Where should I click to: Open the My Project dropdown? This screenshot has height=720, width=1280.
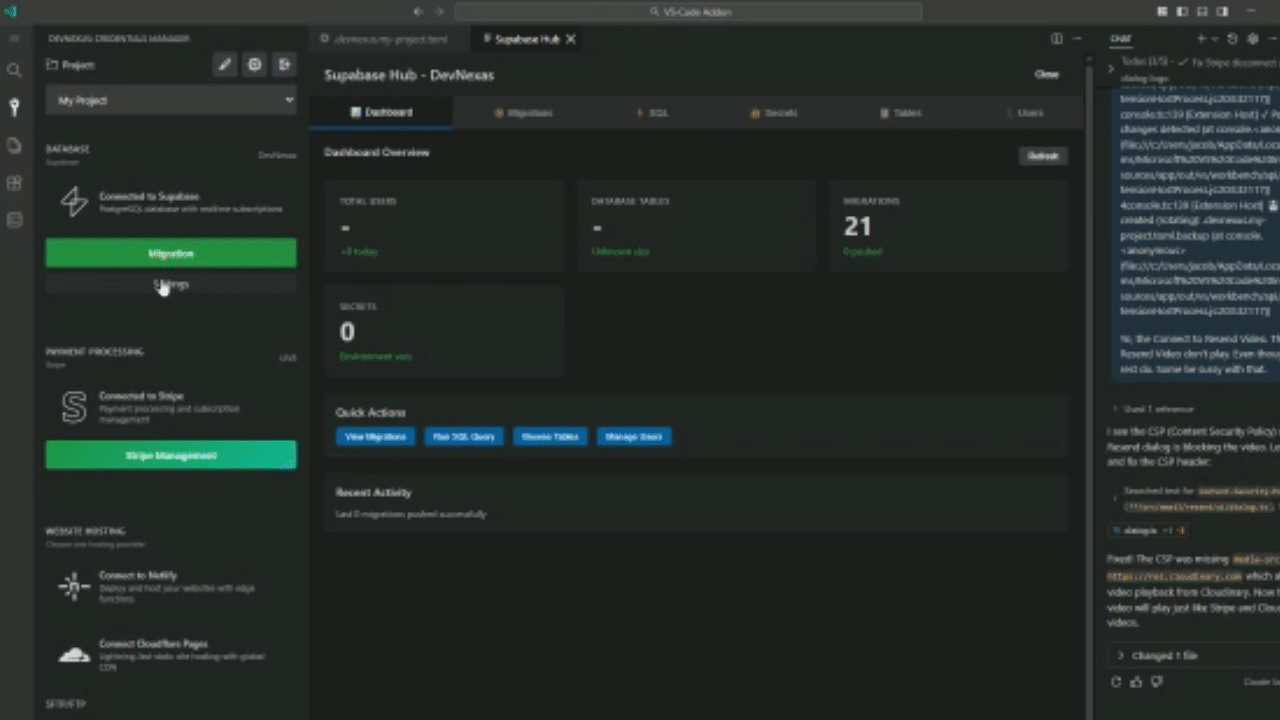[171, 100]
